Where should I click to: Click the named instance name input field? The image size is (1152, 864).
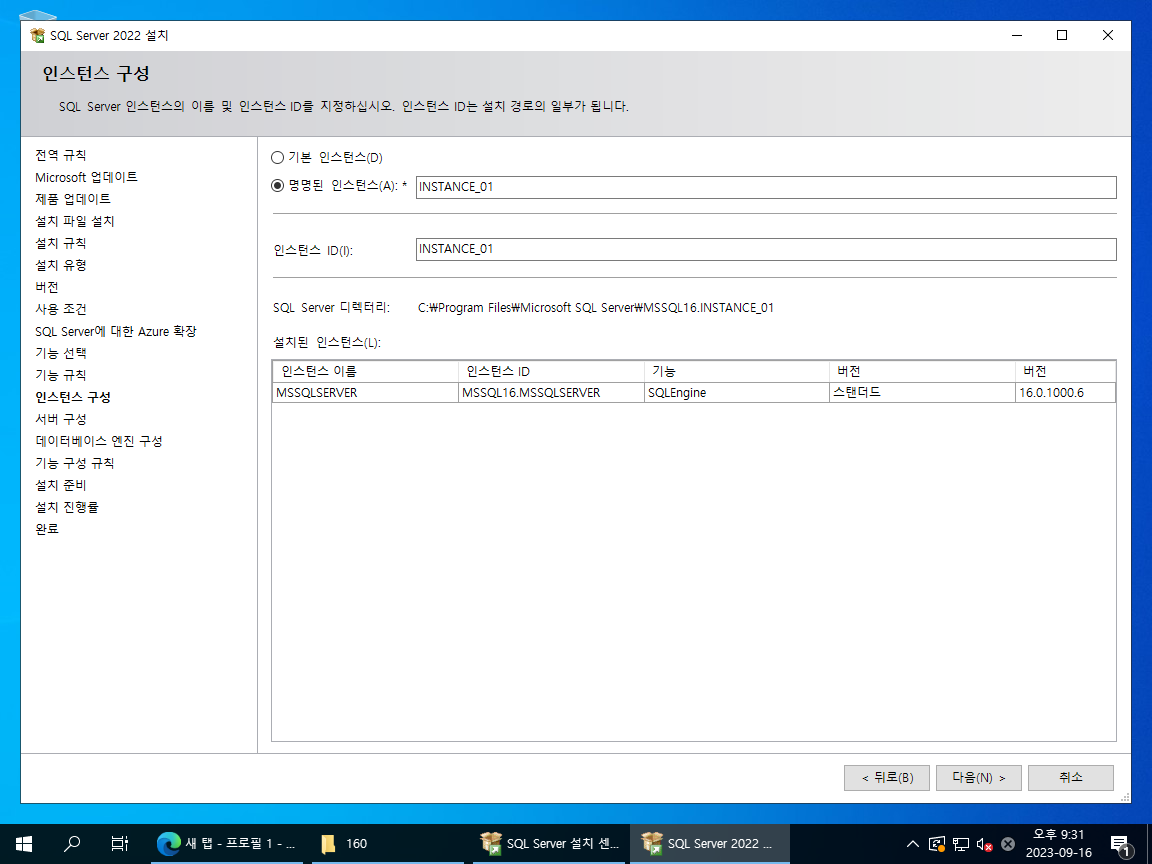[x=766, y=187]
